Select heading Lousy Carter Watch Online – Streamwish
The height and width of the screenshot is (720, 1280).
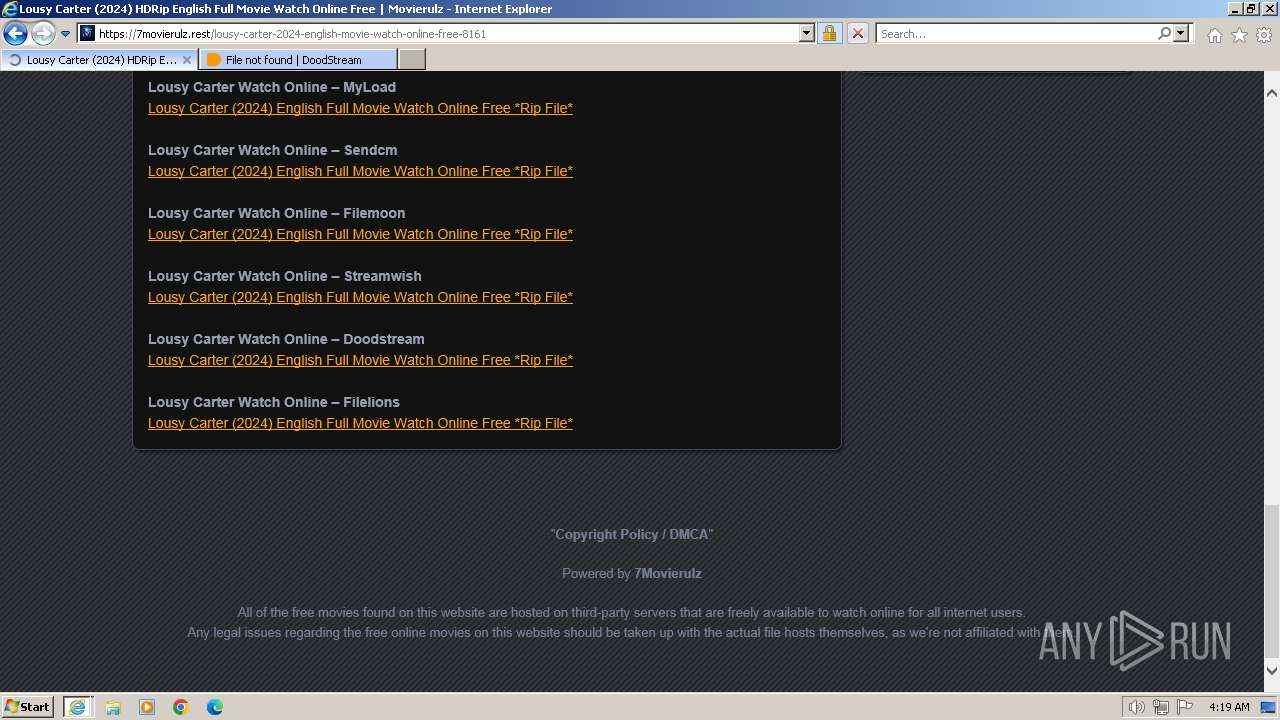[x=285, y=276]
